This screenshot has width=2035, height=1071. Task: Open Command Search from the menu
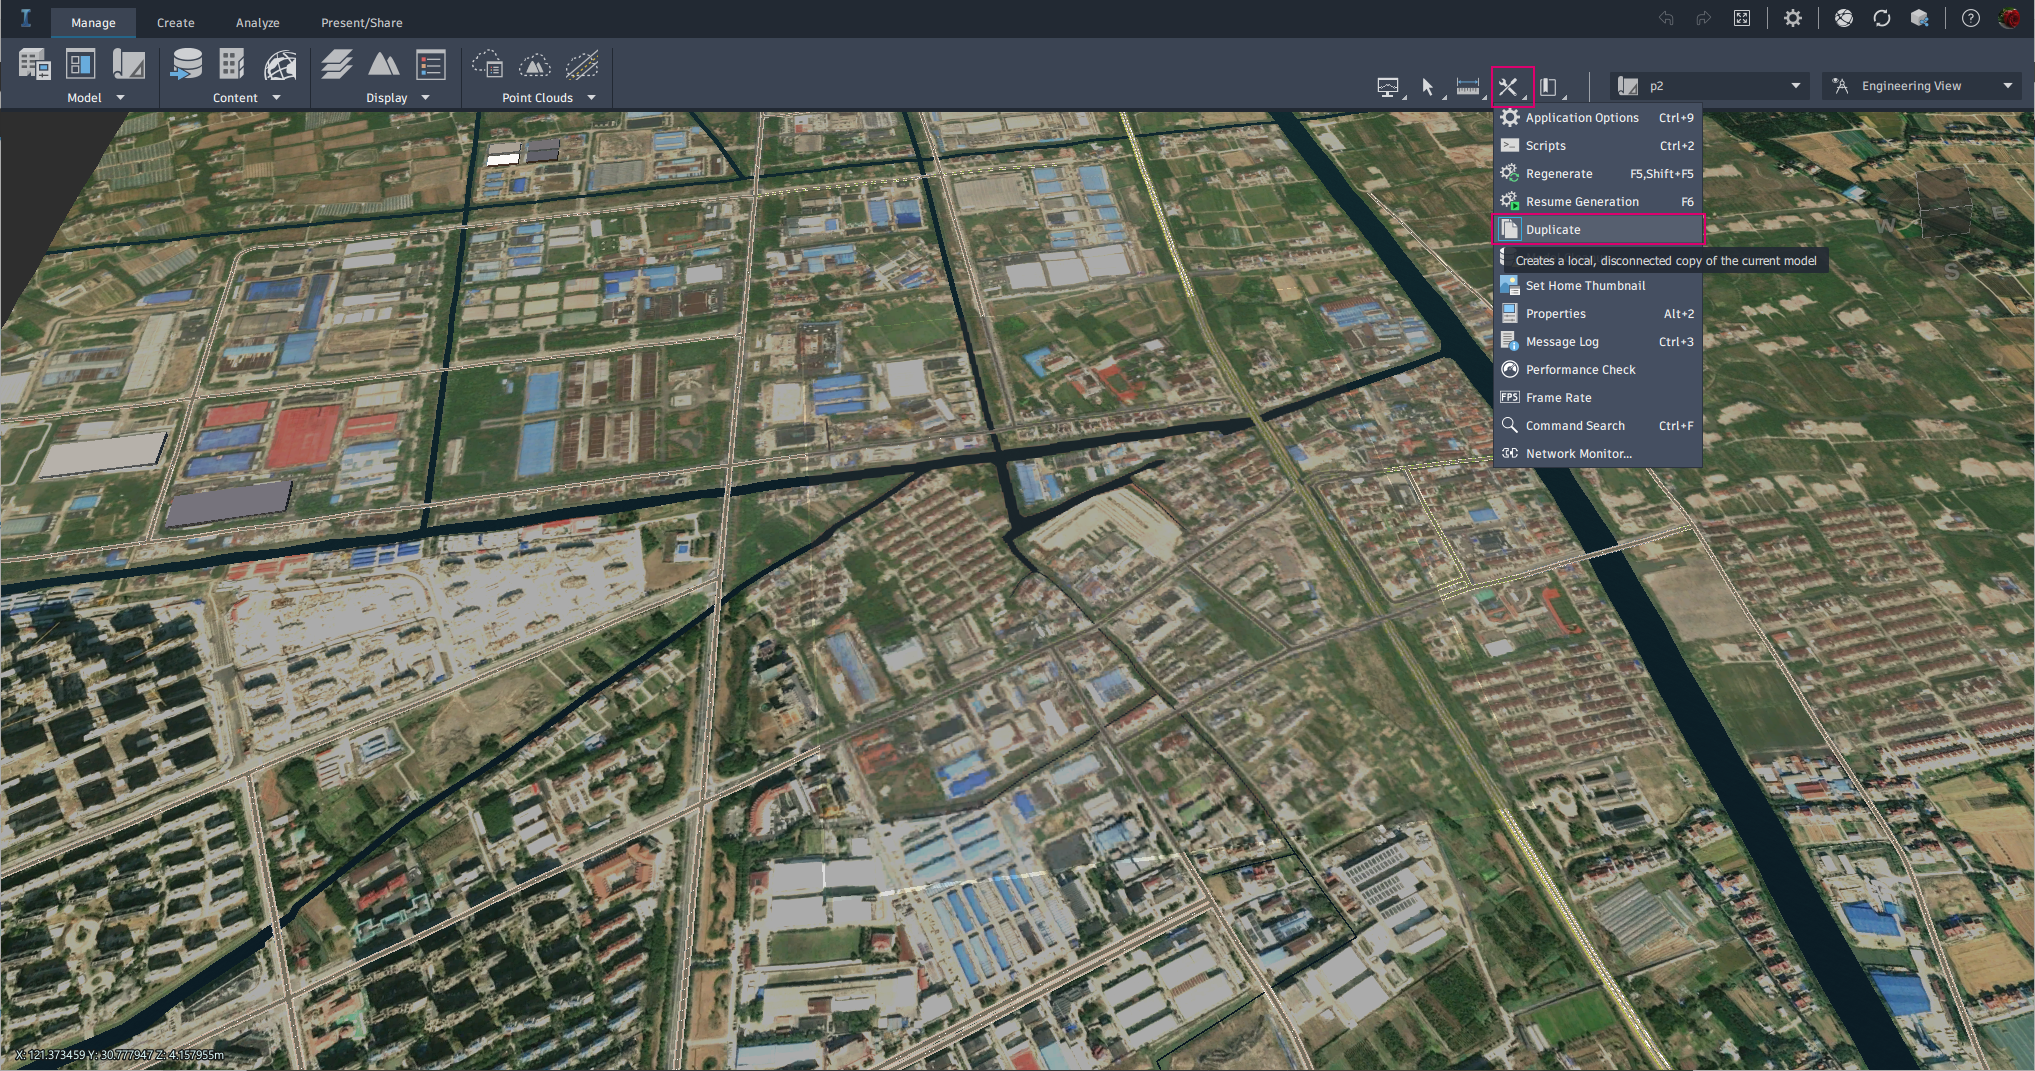coord(1598,426)
